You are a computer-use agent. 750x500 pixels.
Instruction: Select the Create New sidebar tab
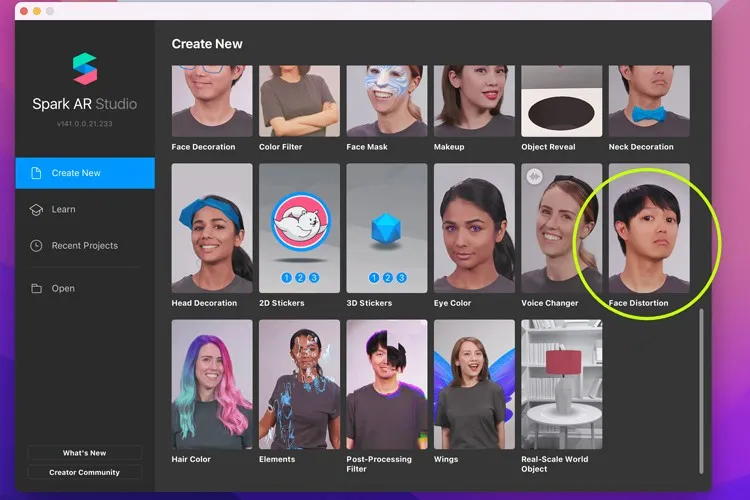tap(85, 173)
